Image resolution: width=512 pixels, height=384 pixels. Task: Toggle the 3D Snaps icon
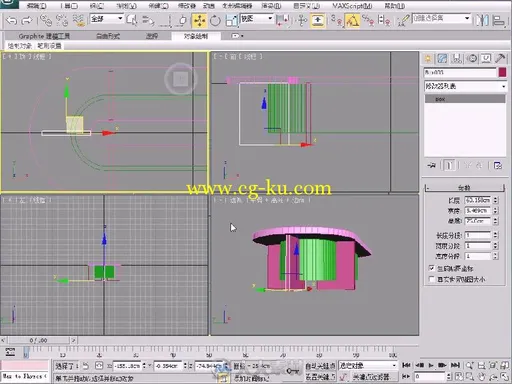(337, 21)
